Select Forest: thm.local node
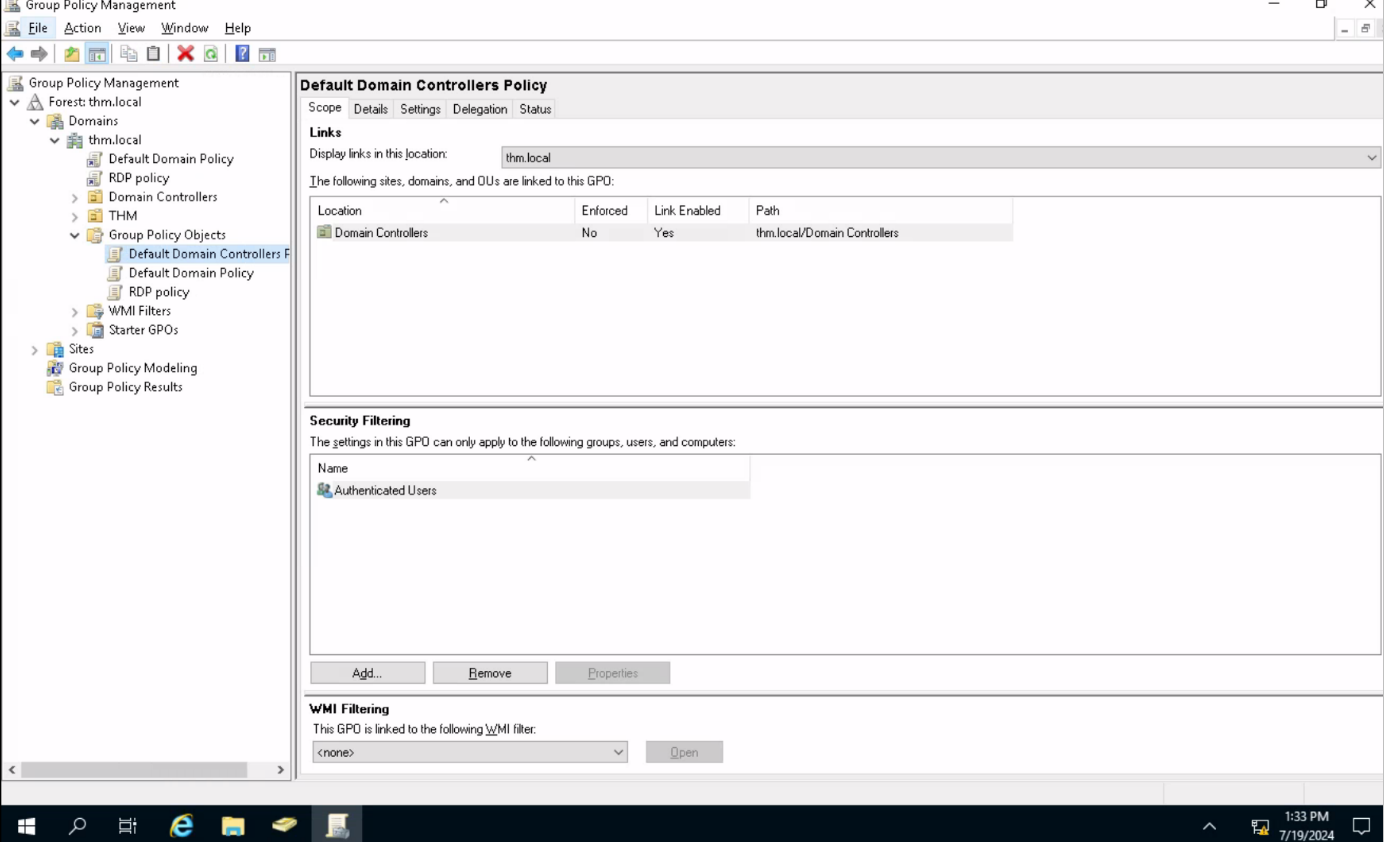This screenshot has height=842, width=1385. click(95, 102)
